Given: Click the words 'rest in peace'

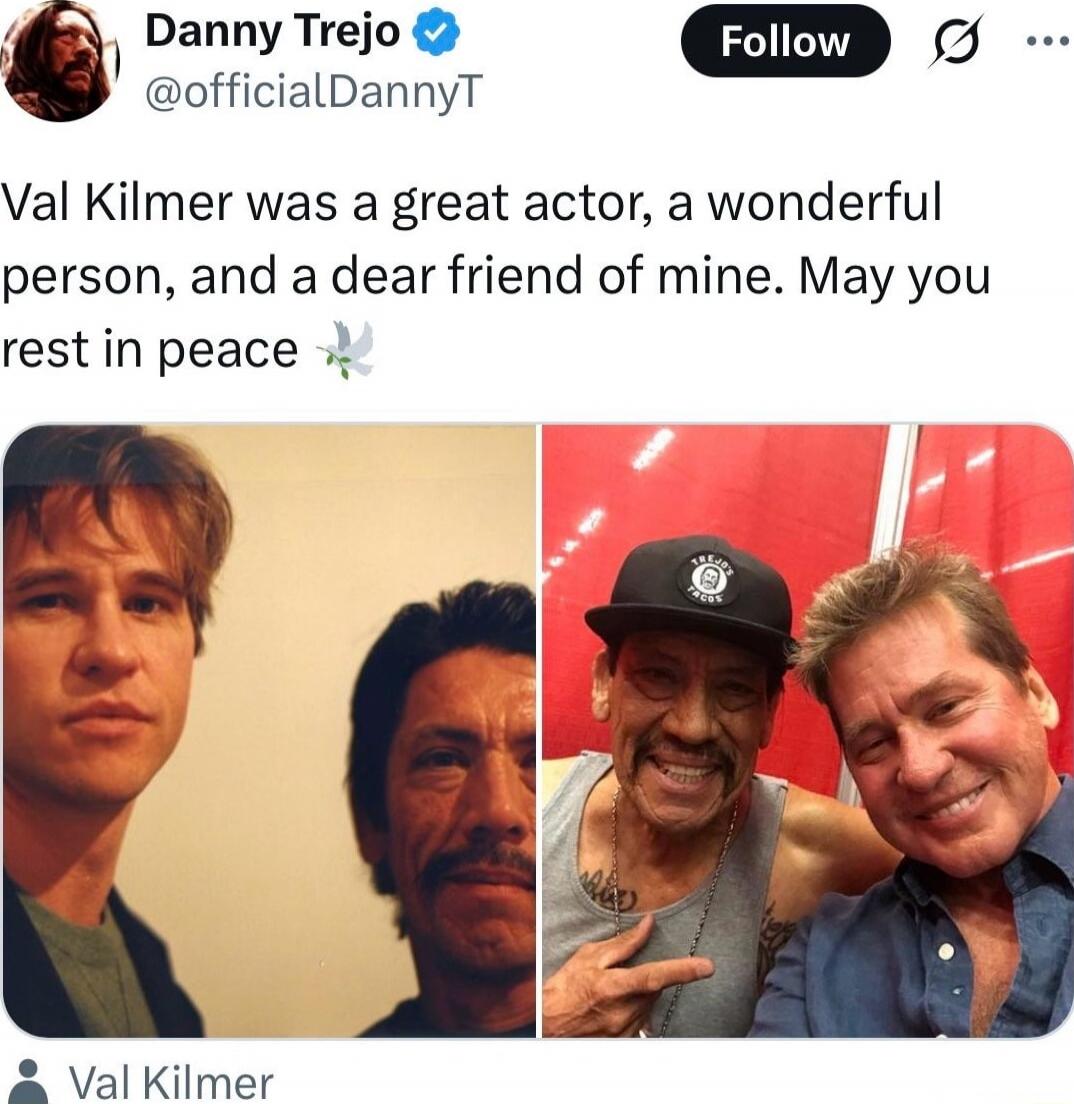Looking at the screenshot, I should (150, 350).
